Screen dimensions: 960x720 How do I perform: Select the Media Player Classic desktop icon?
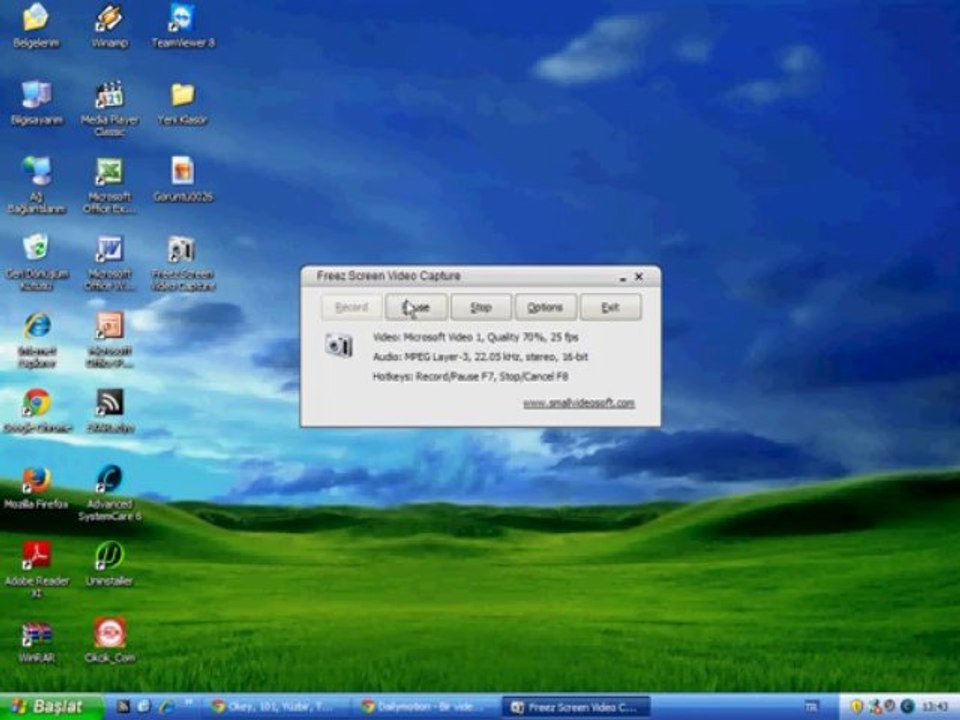tap(110, 108)
